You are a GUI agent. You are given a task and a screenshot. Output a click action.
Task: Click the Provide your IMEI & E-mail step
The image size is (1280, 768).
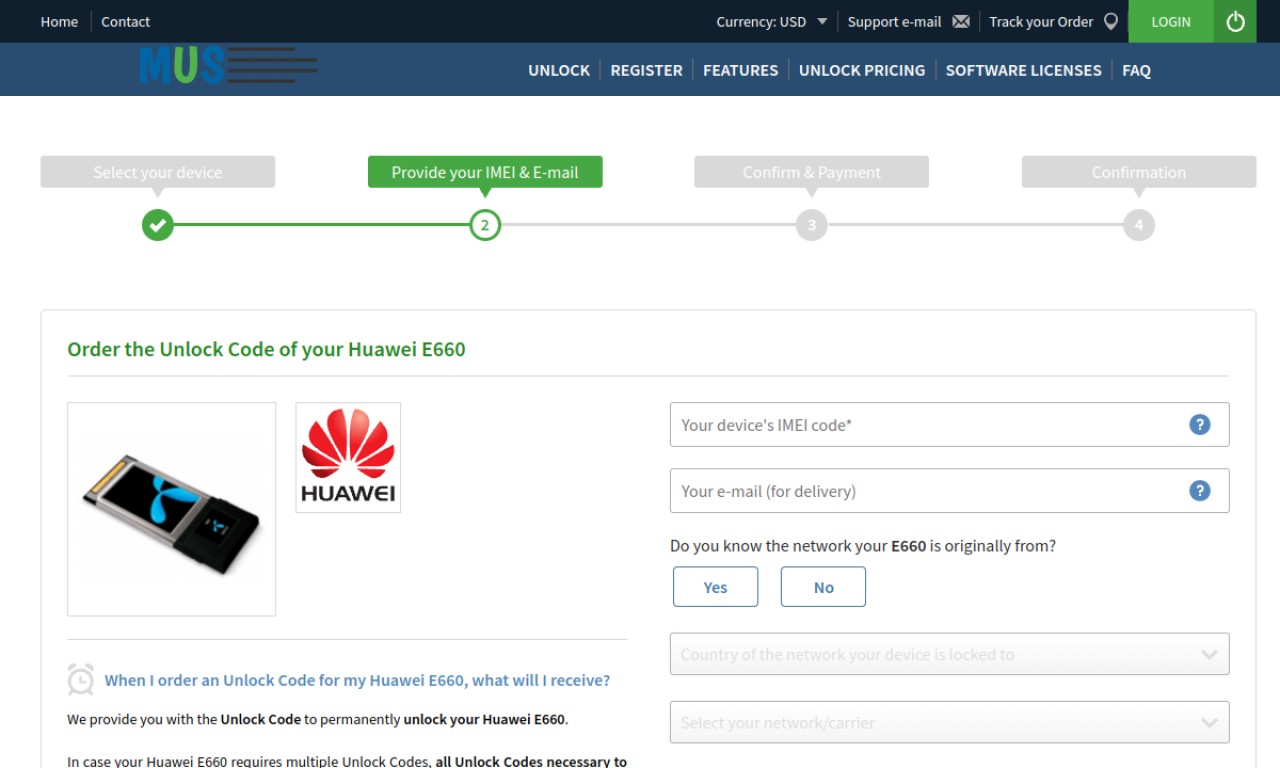tap(485, 172)
